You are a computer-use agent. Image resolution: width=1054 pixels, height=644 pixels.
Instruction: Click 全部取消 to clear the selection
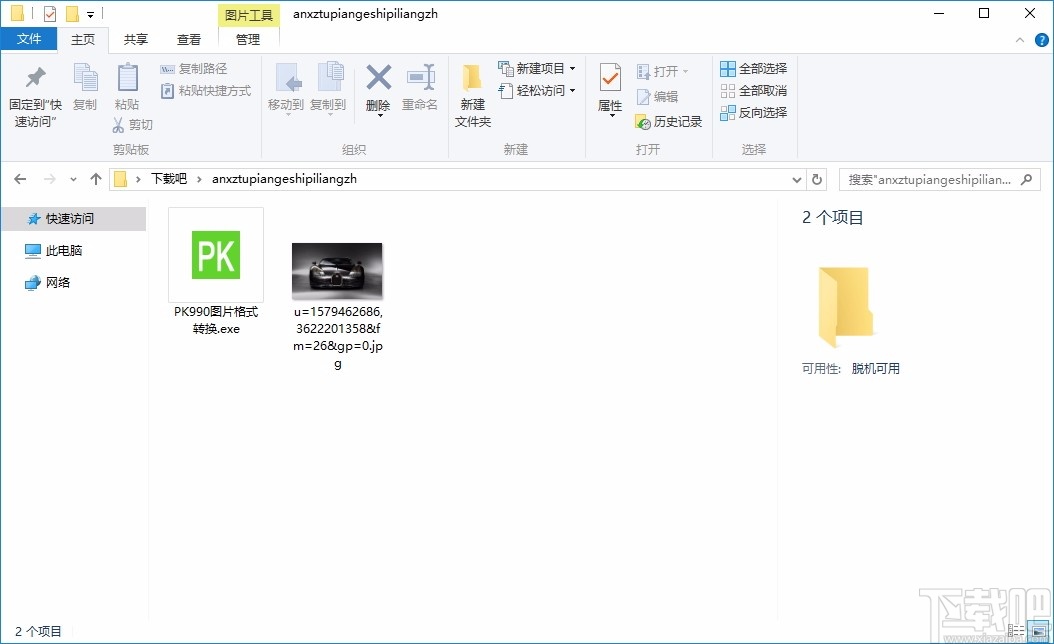click(x=753, y=90)
